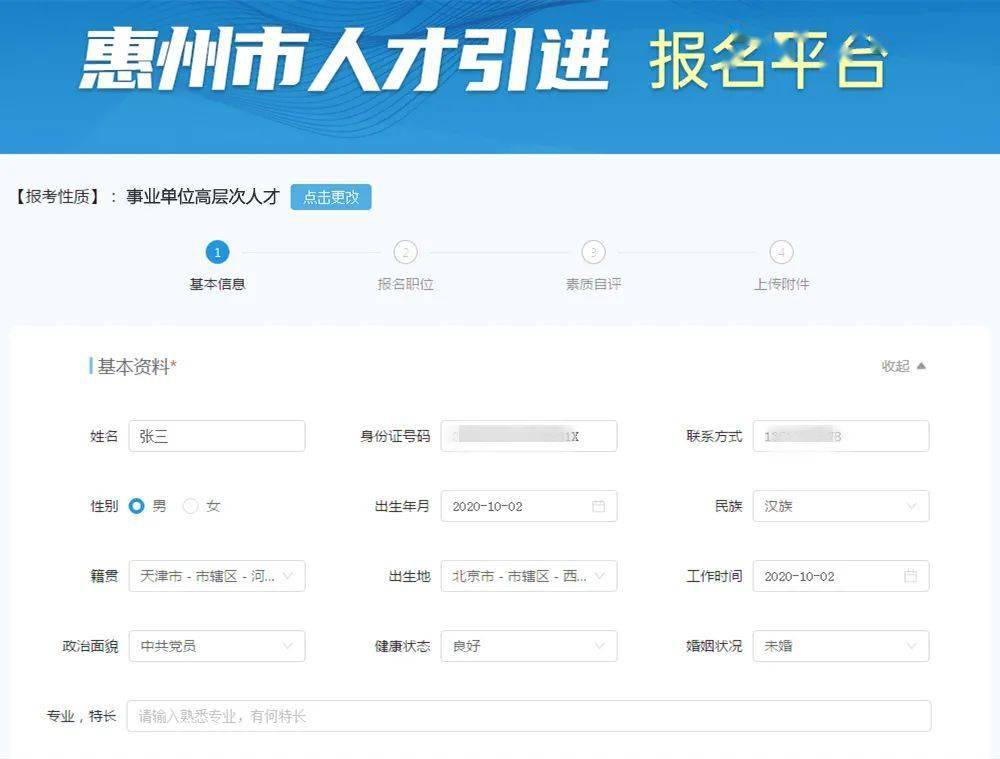The height and width of the screenshot is (759, 1000).
Task: Click step 1 circle 基本信息
Action: click(217, 253)
